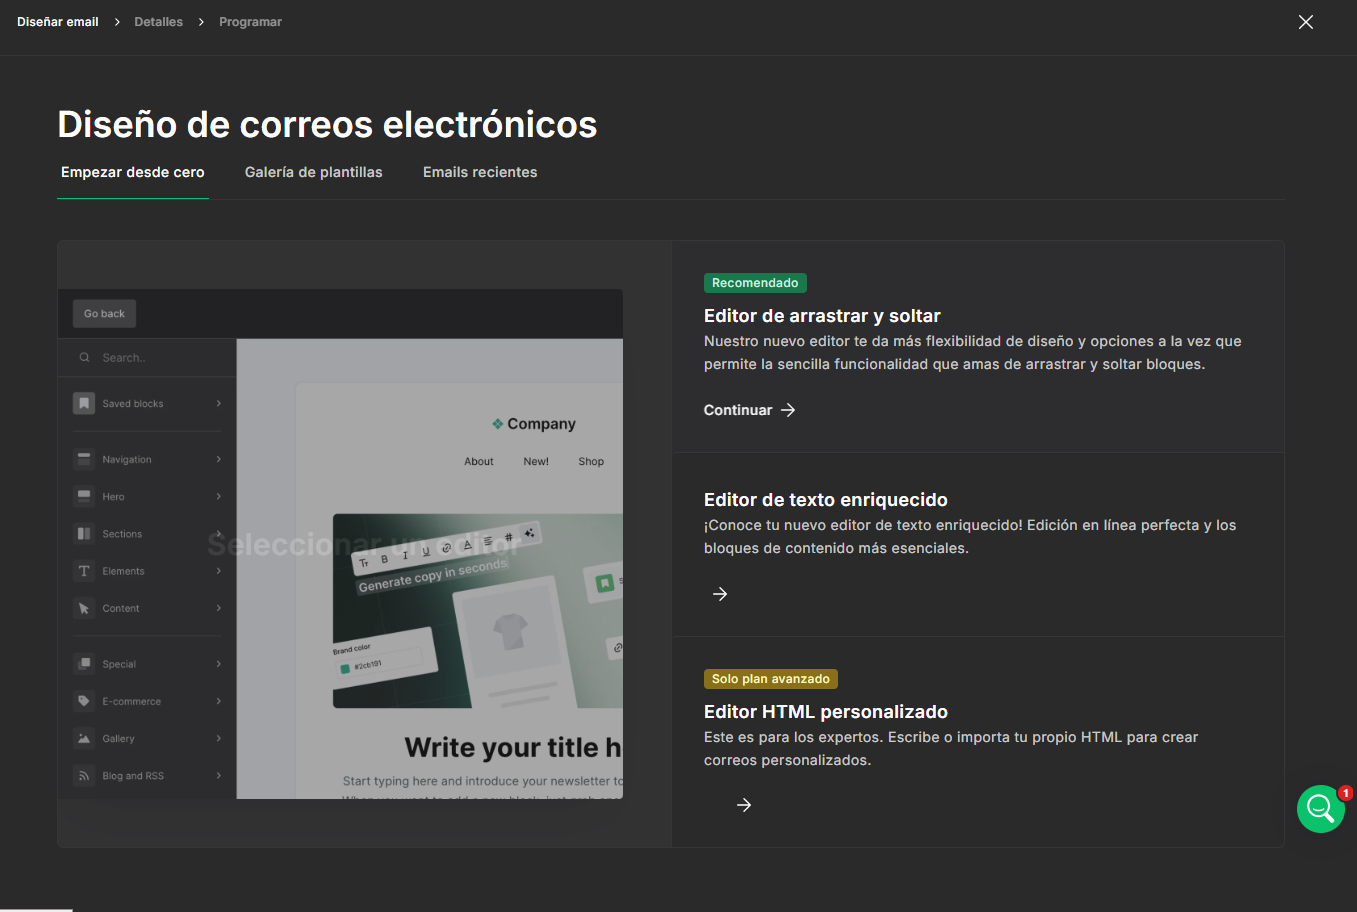Expand the Gallery section chevron
1357x912 pixels.
click(218, 738)
